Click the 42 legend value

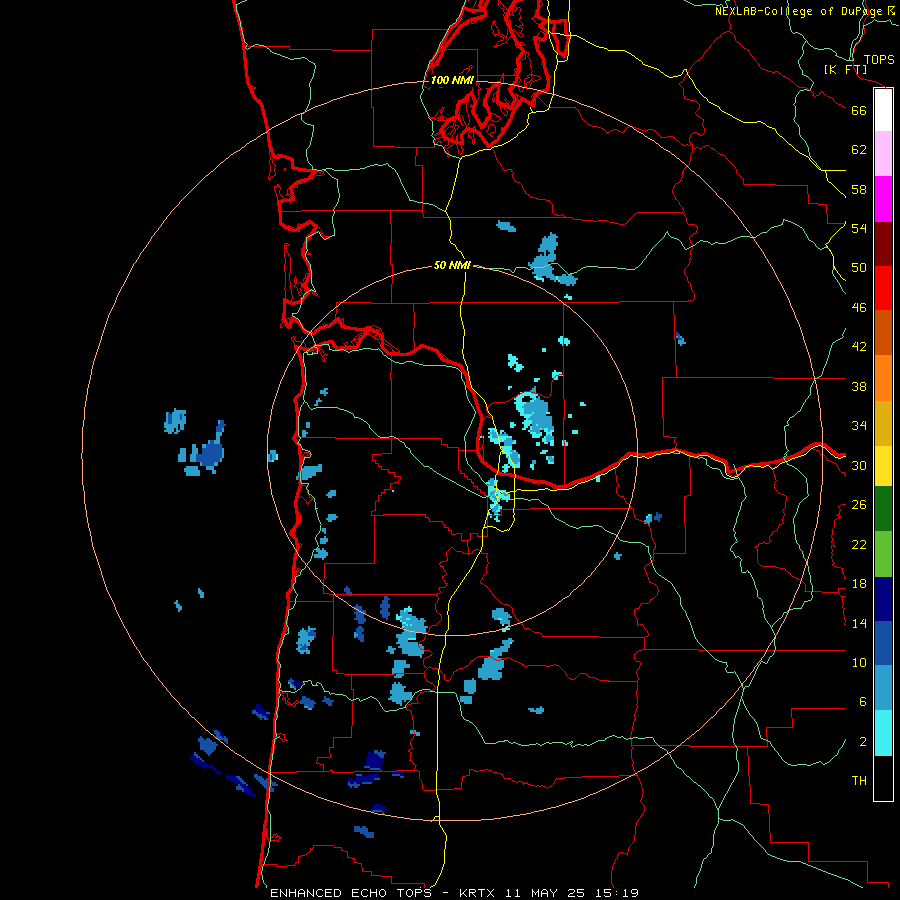[x=859, y=347]
